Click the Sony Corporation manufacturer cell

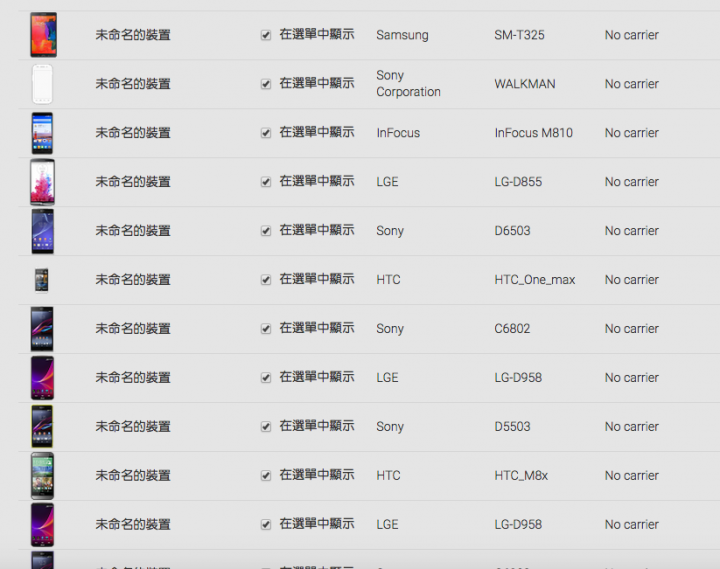[x=408, y=84]
